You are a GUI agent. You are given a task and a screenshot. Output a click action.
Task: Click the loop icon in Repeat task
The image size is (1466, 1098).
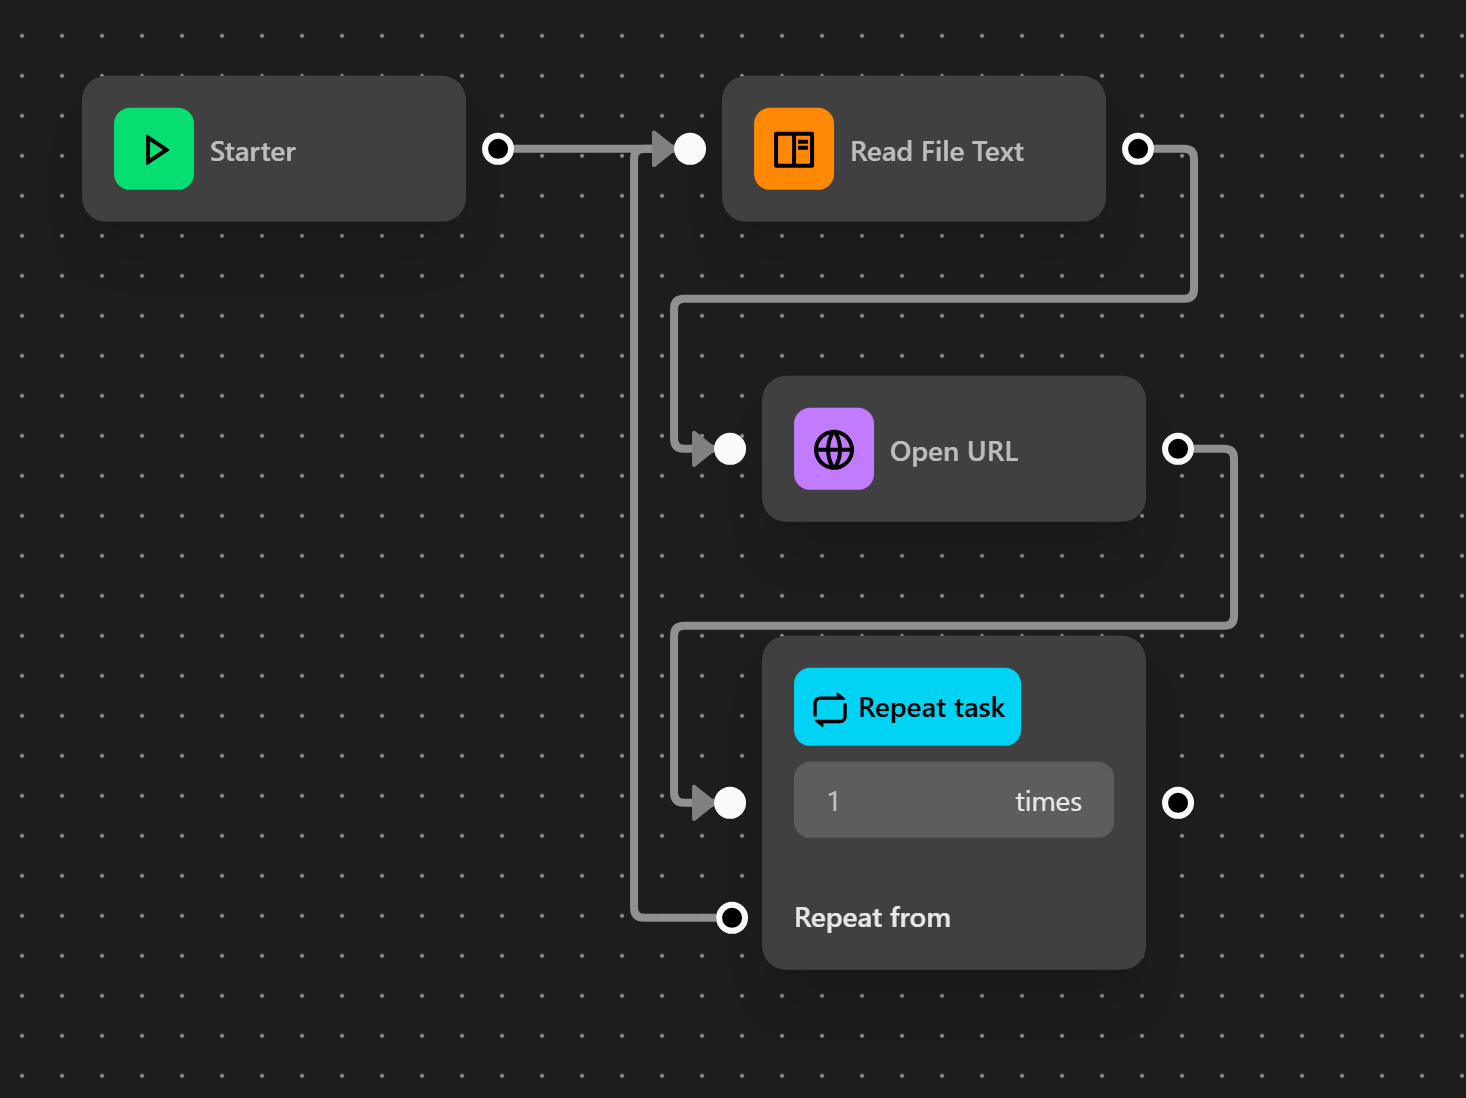[829, 708]
